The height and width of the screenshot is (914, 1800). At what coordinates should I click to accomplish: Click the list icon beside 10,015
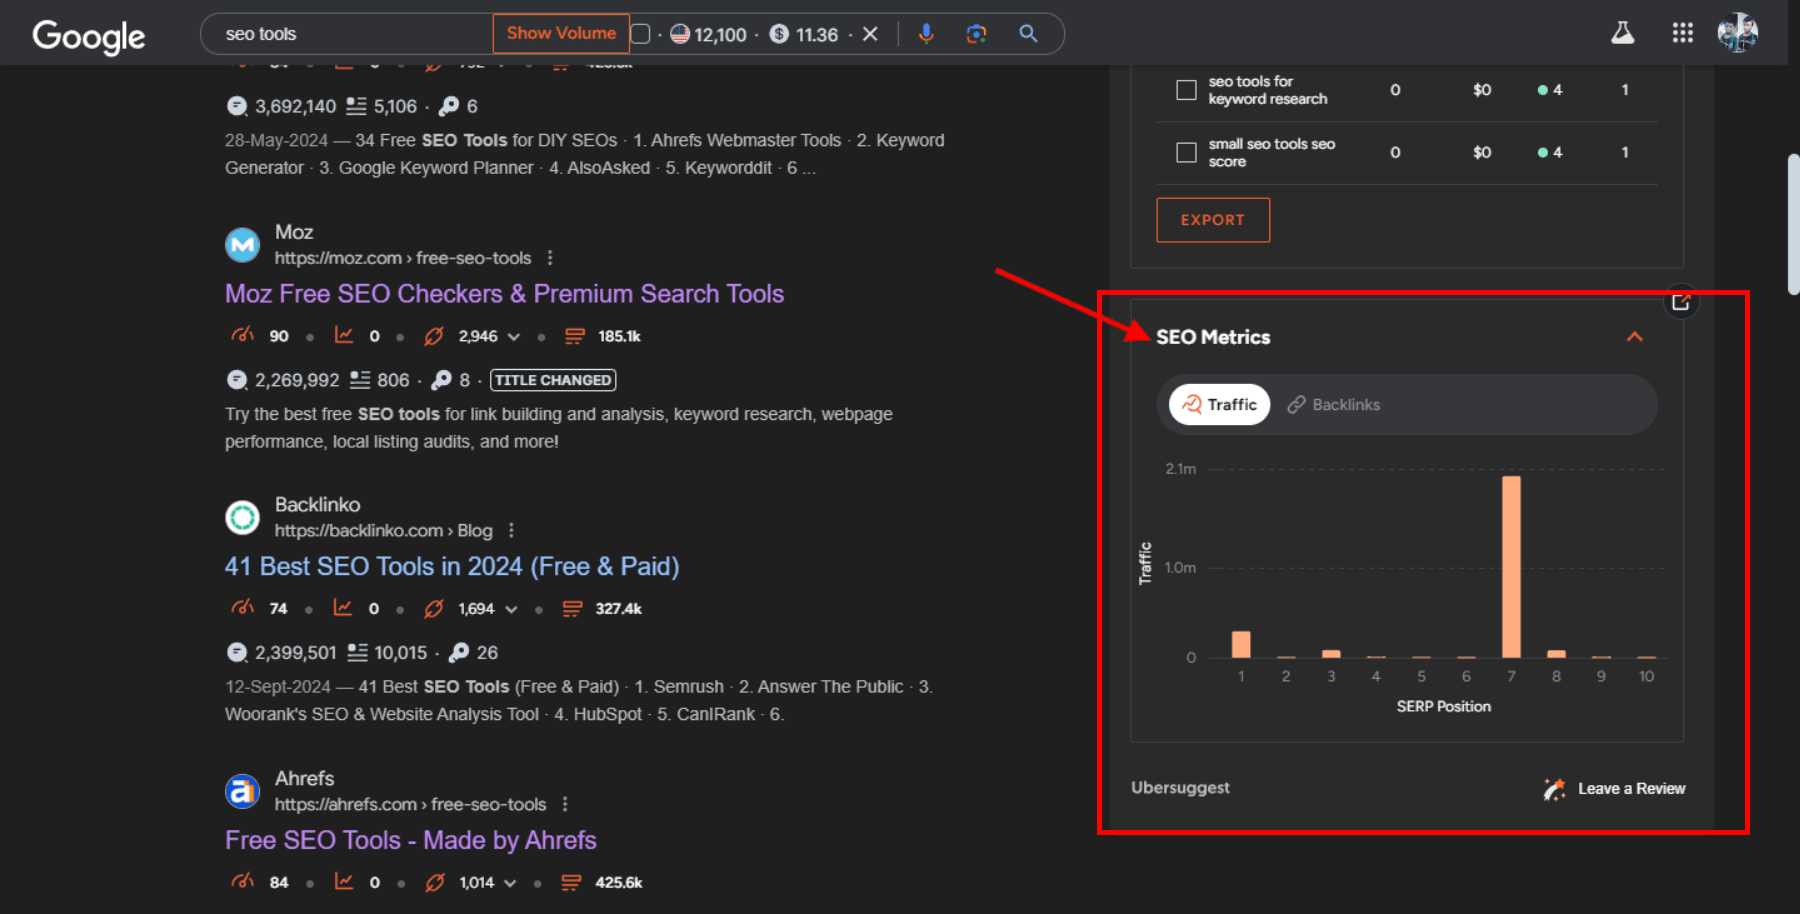[x=357, y=653]
